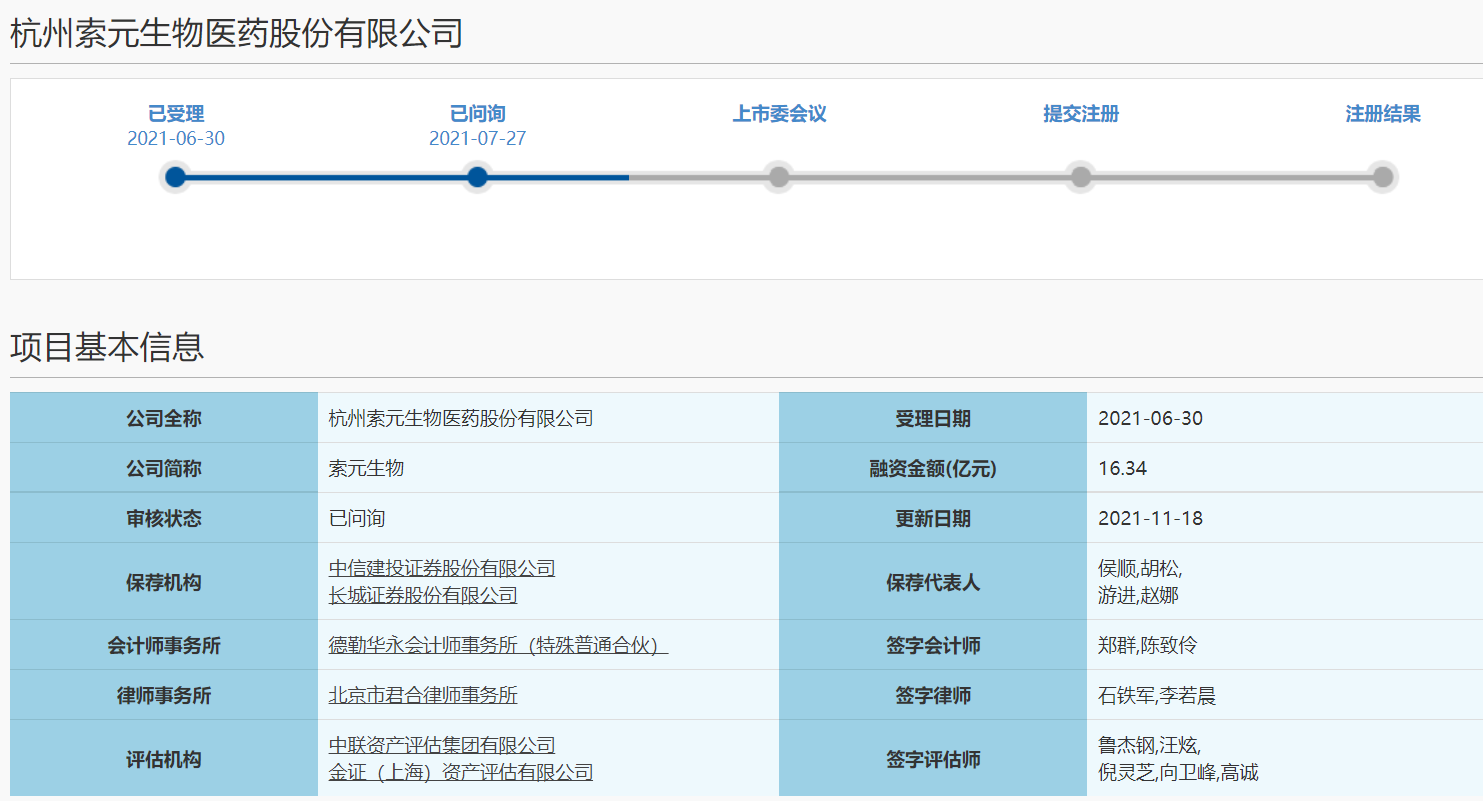The width and height of the screenshot is (1483, 801).
Task: Click the 2021-07-27 inquiry date in timeline
Action: point(478,139)
